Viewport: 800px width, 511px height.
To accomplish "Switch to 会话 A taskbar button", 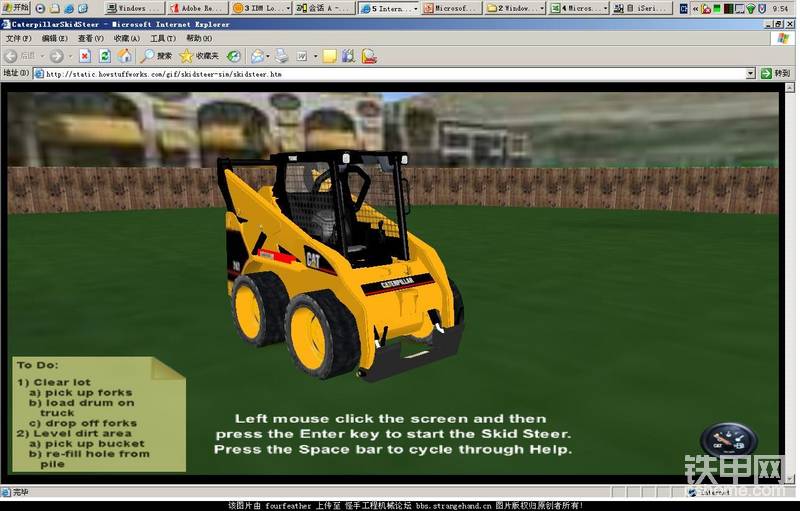I will click(x=324, y=8).
